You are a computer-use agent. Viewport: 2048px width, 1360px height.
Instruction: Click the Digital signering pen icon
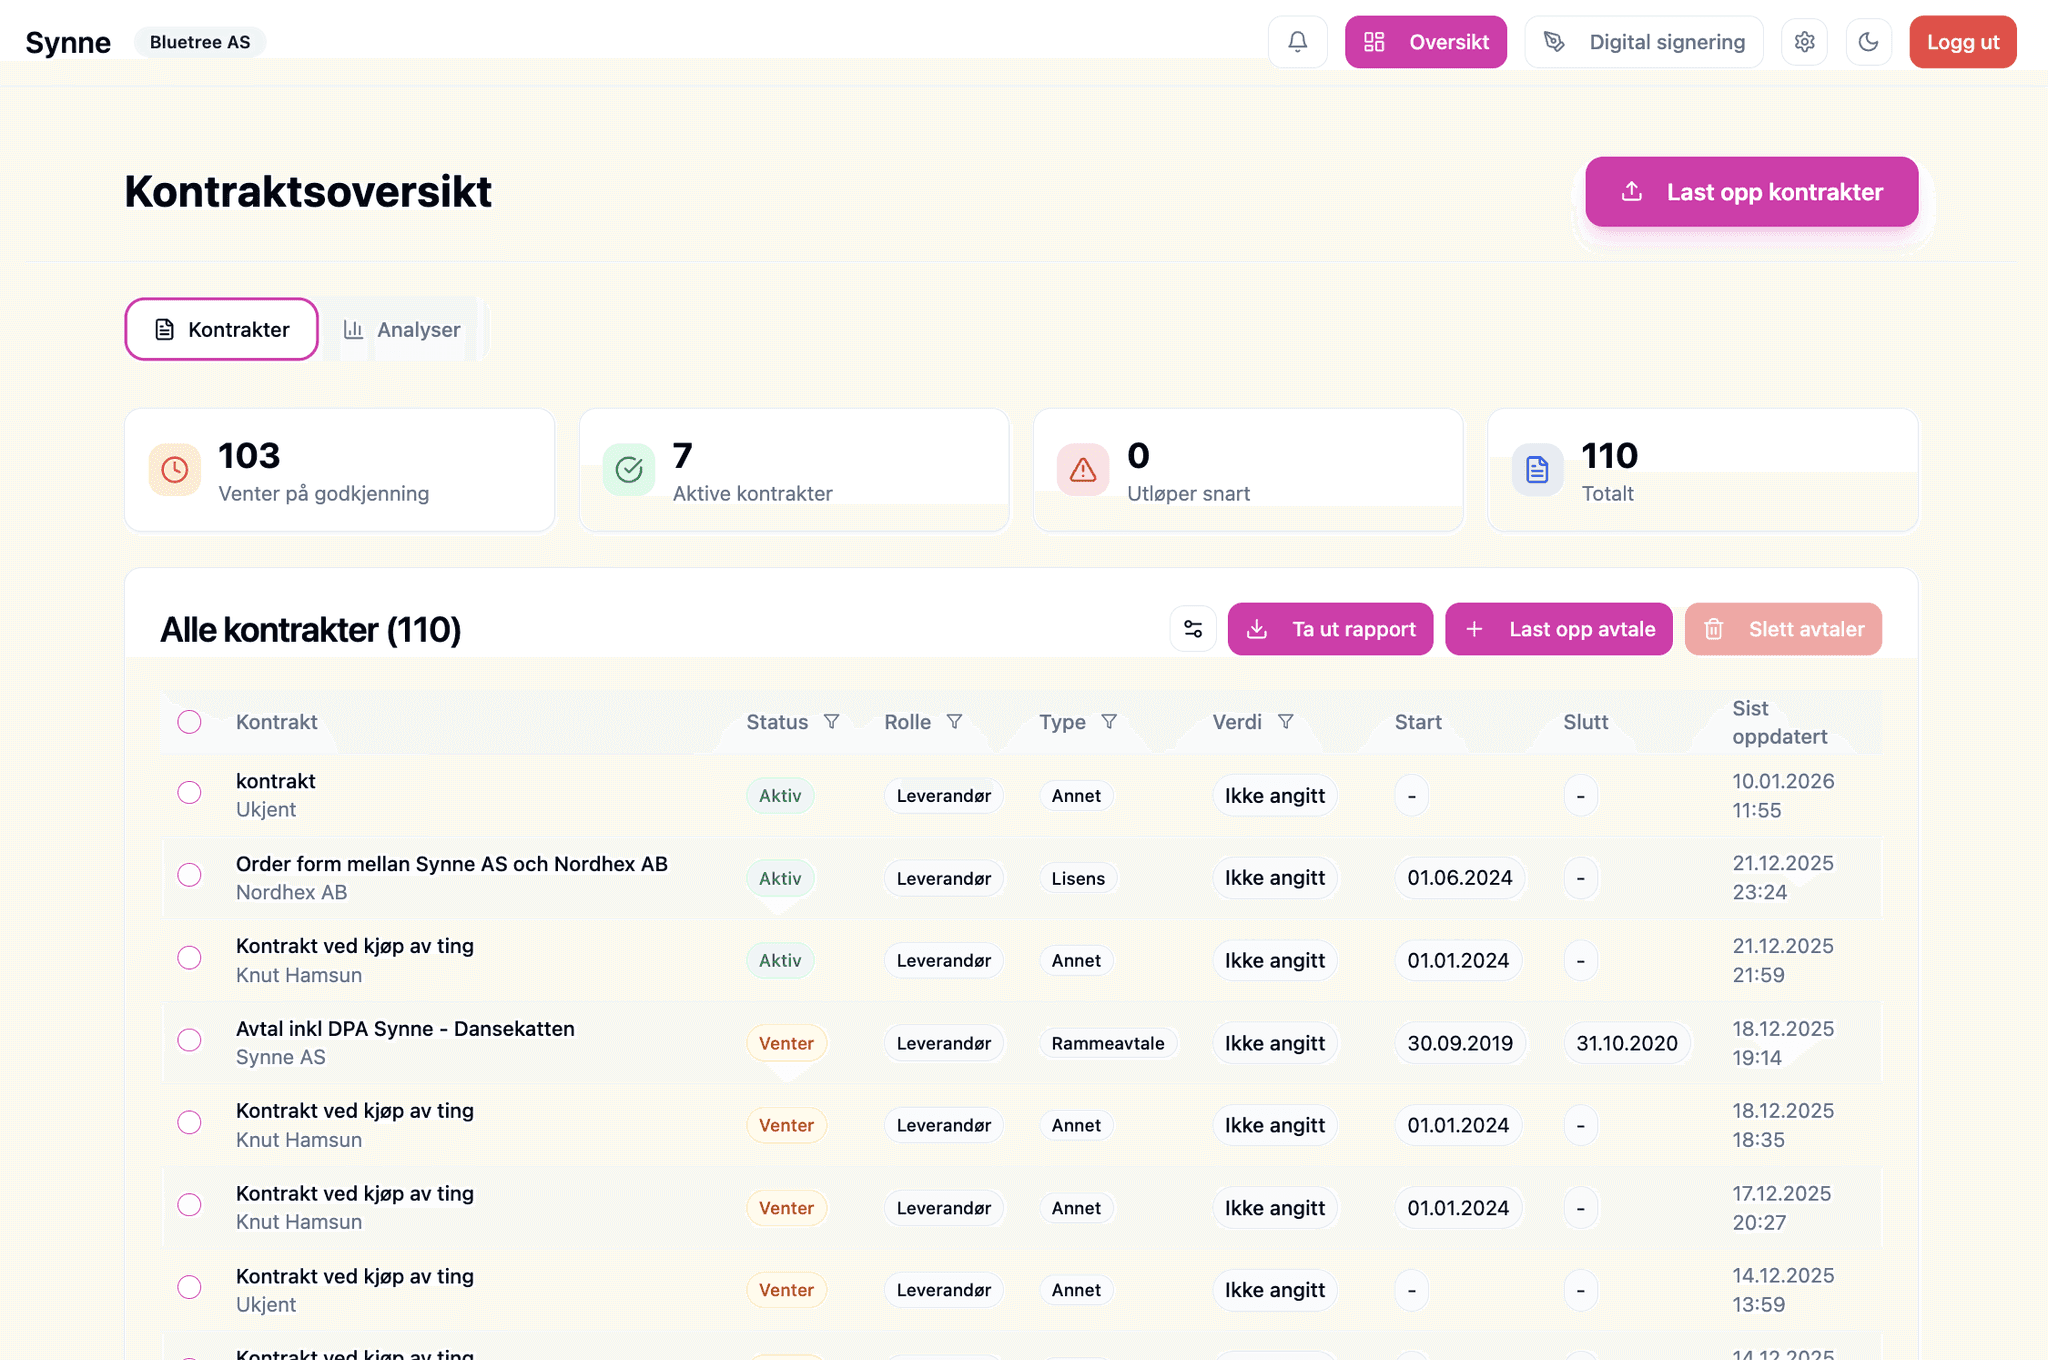1554,42
